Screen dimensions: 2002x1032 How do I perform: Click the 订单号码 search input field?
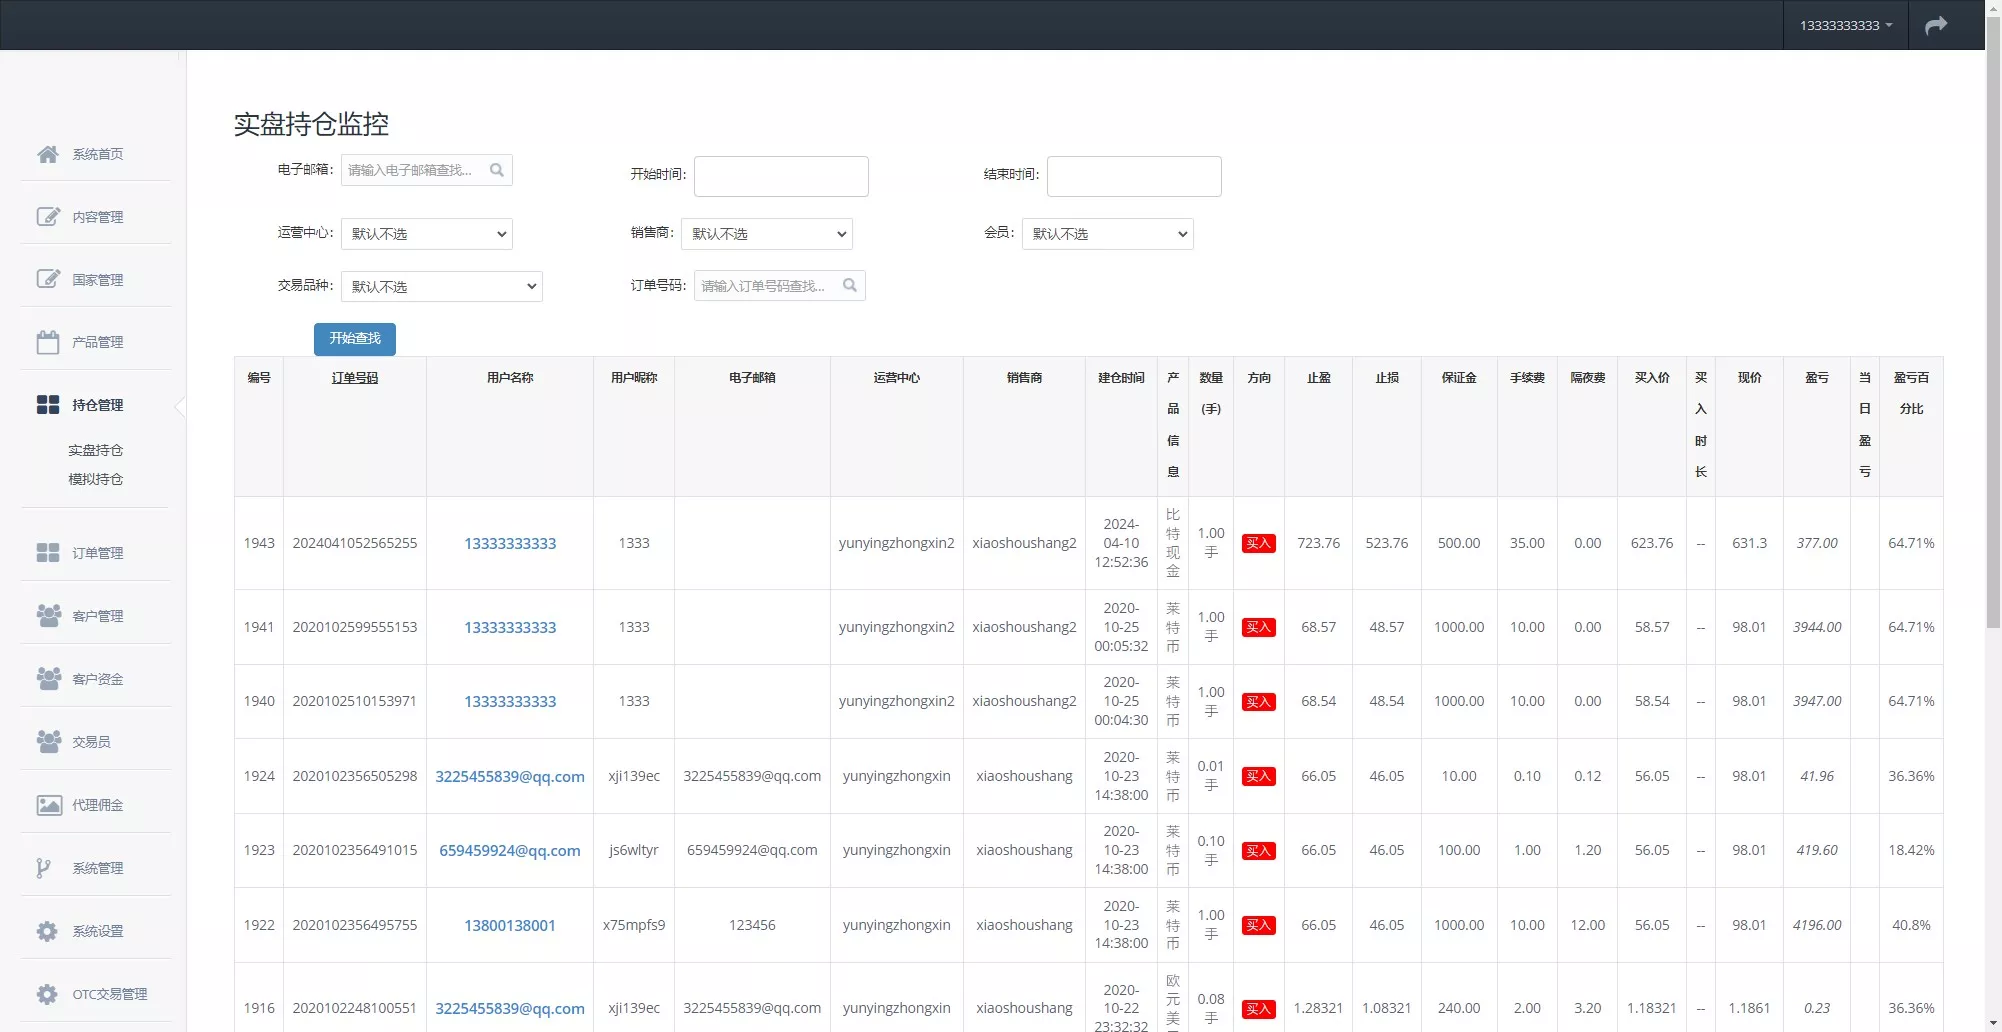click(765, 286)
